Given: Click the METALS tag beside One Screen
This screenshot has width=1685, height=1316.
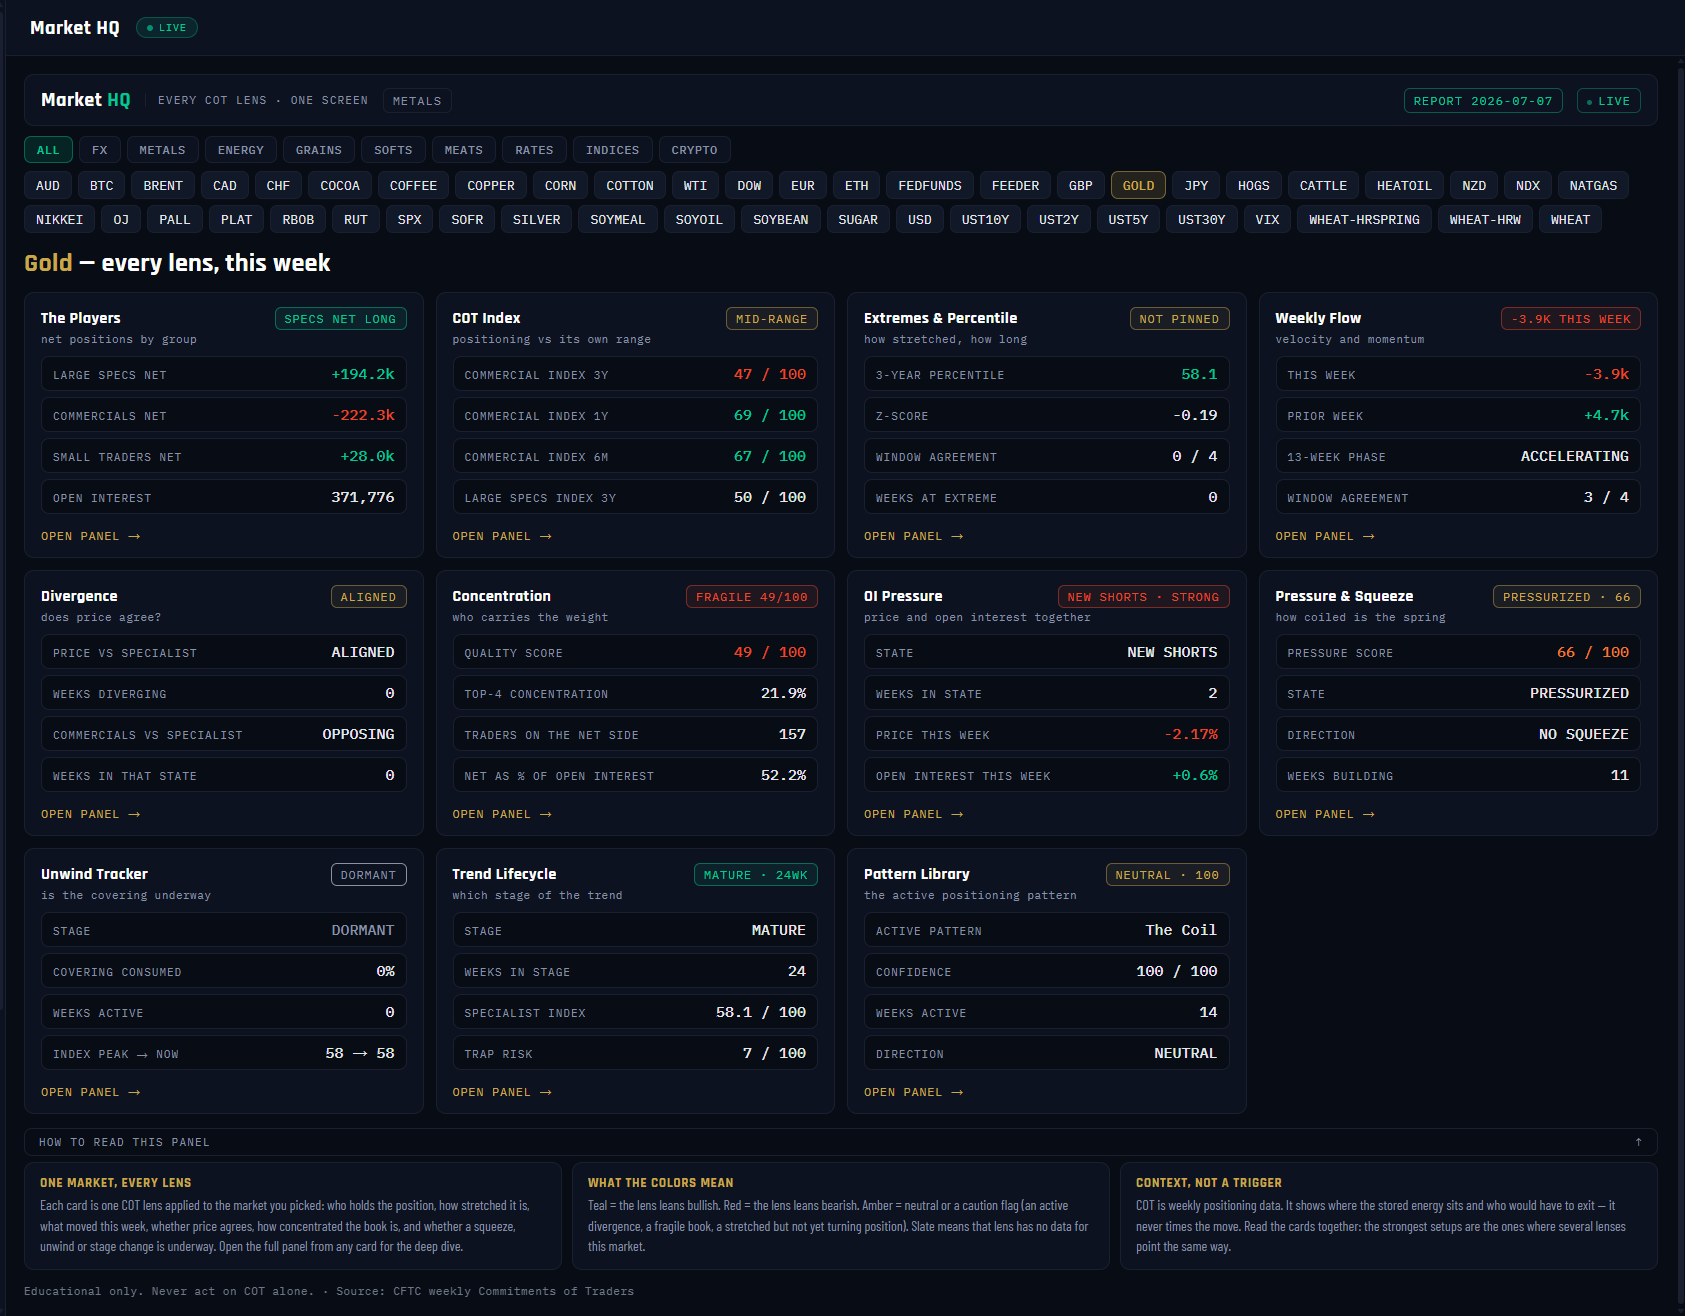Looking at the screenshot, I should (x=417, y=101).
